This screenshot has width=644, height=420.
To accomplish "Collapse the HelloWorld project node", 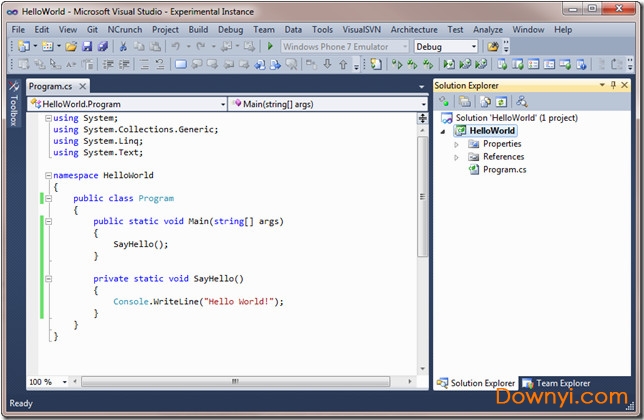I will point(445,131).
